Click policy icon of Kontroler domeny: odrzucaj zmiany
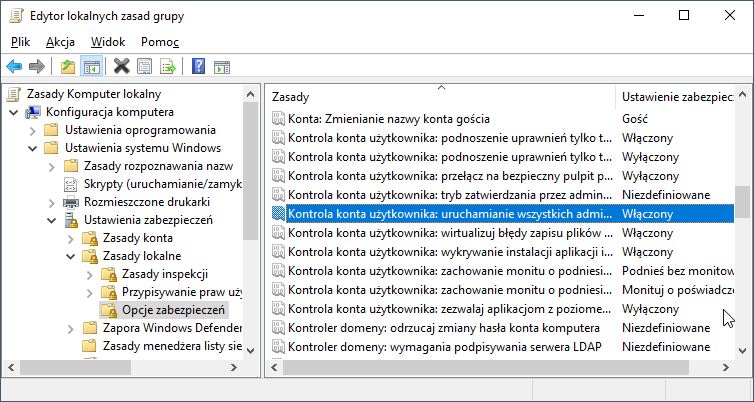754x402 pixels. [x=278, y=328]
